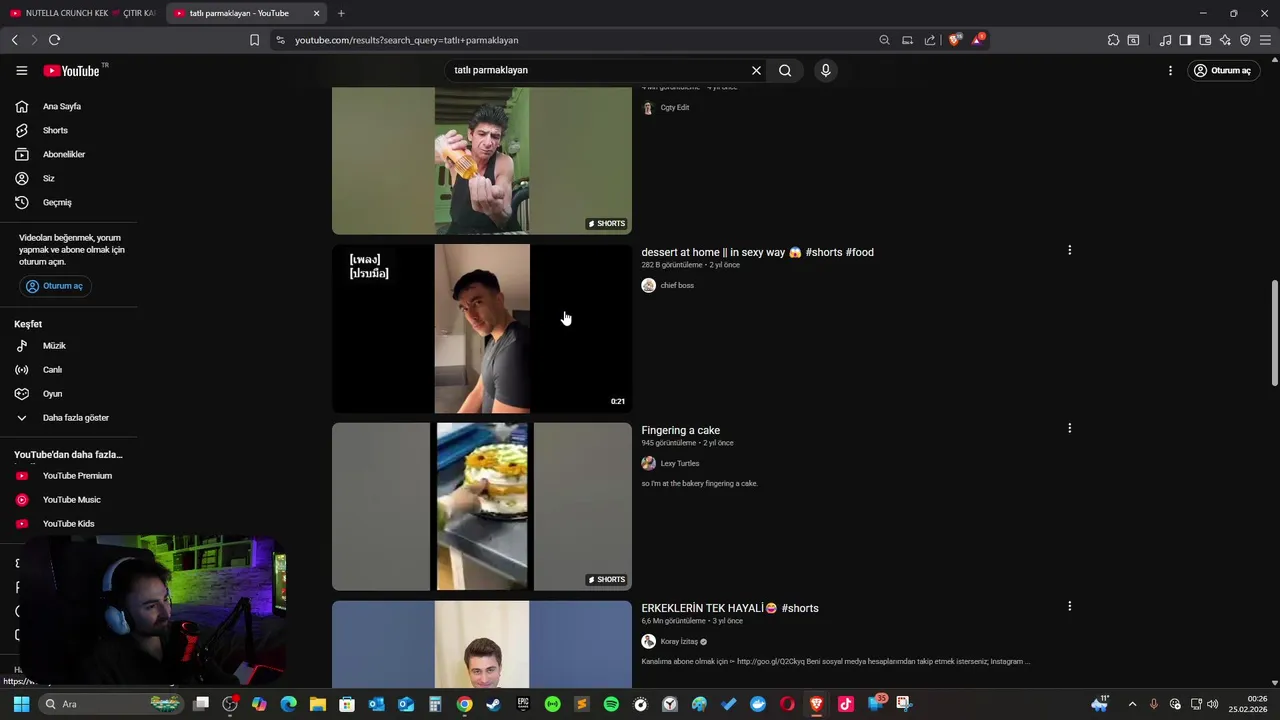Open the chief boss channel
Screen dimensions: 1280x720
677,285
